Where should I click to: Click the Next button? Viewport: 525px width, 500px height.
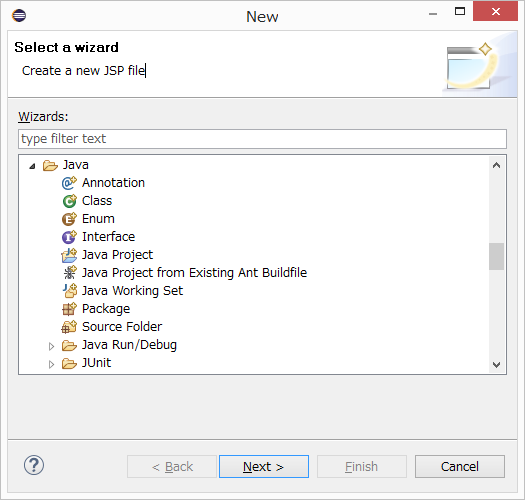tap(264, 467)
